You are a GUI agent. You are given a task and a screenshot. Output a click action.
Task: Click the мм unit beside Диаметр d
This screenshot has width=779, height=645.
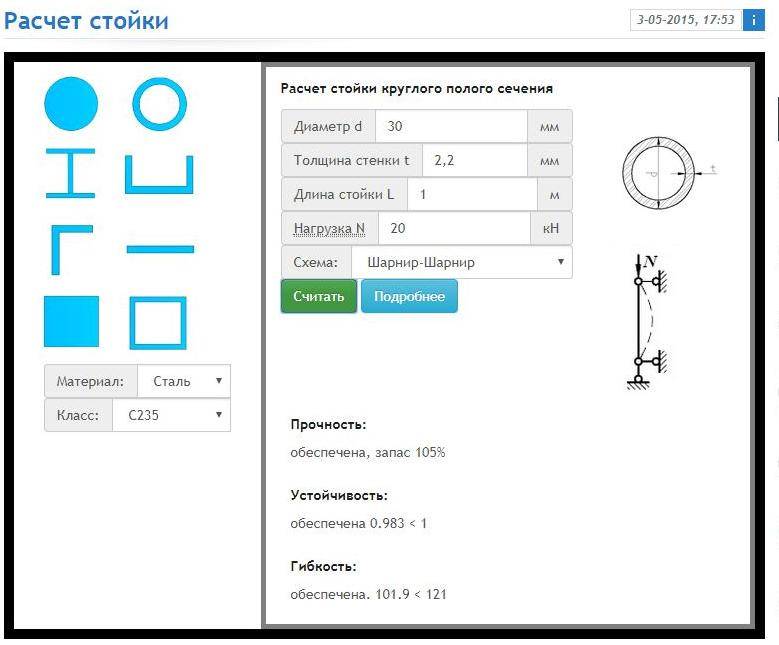[549, 126]
